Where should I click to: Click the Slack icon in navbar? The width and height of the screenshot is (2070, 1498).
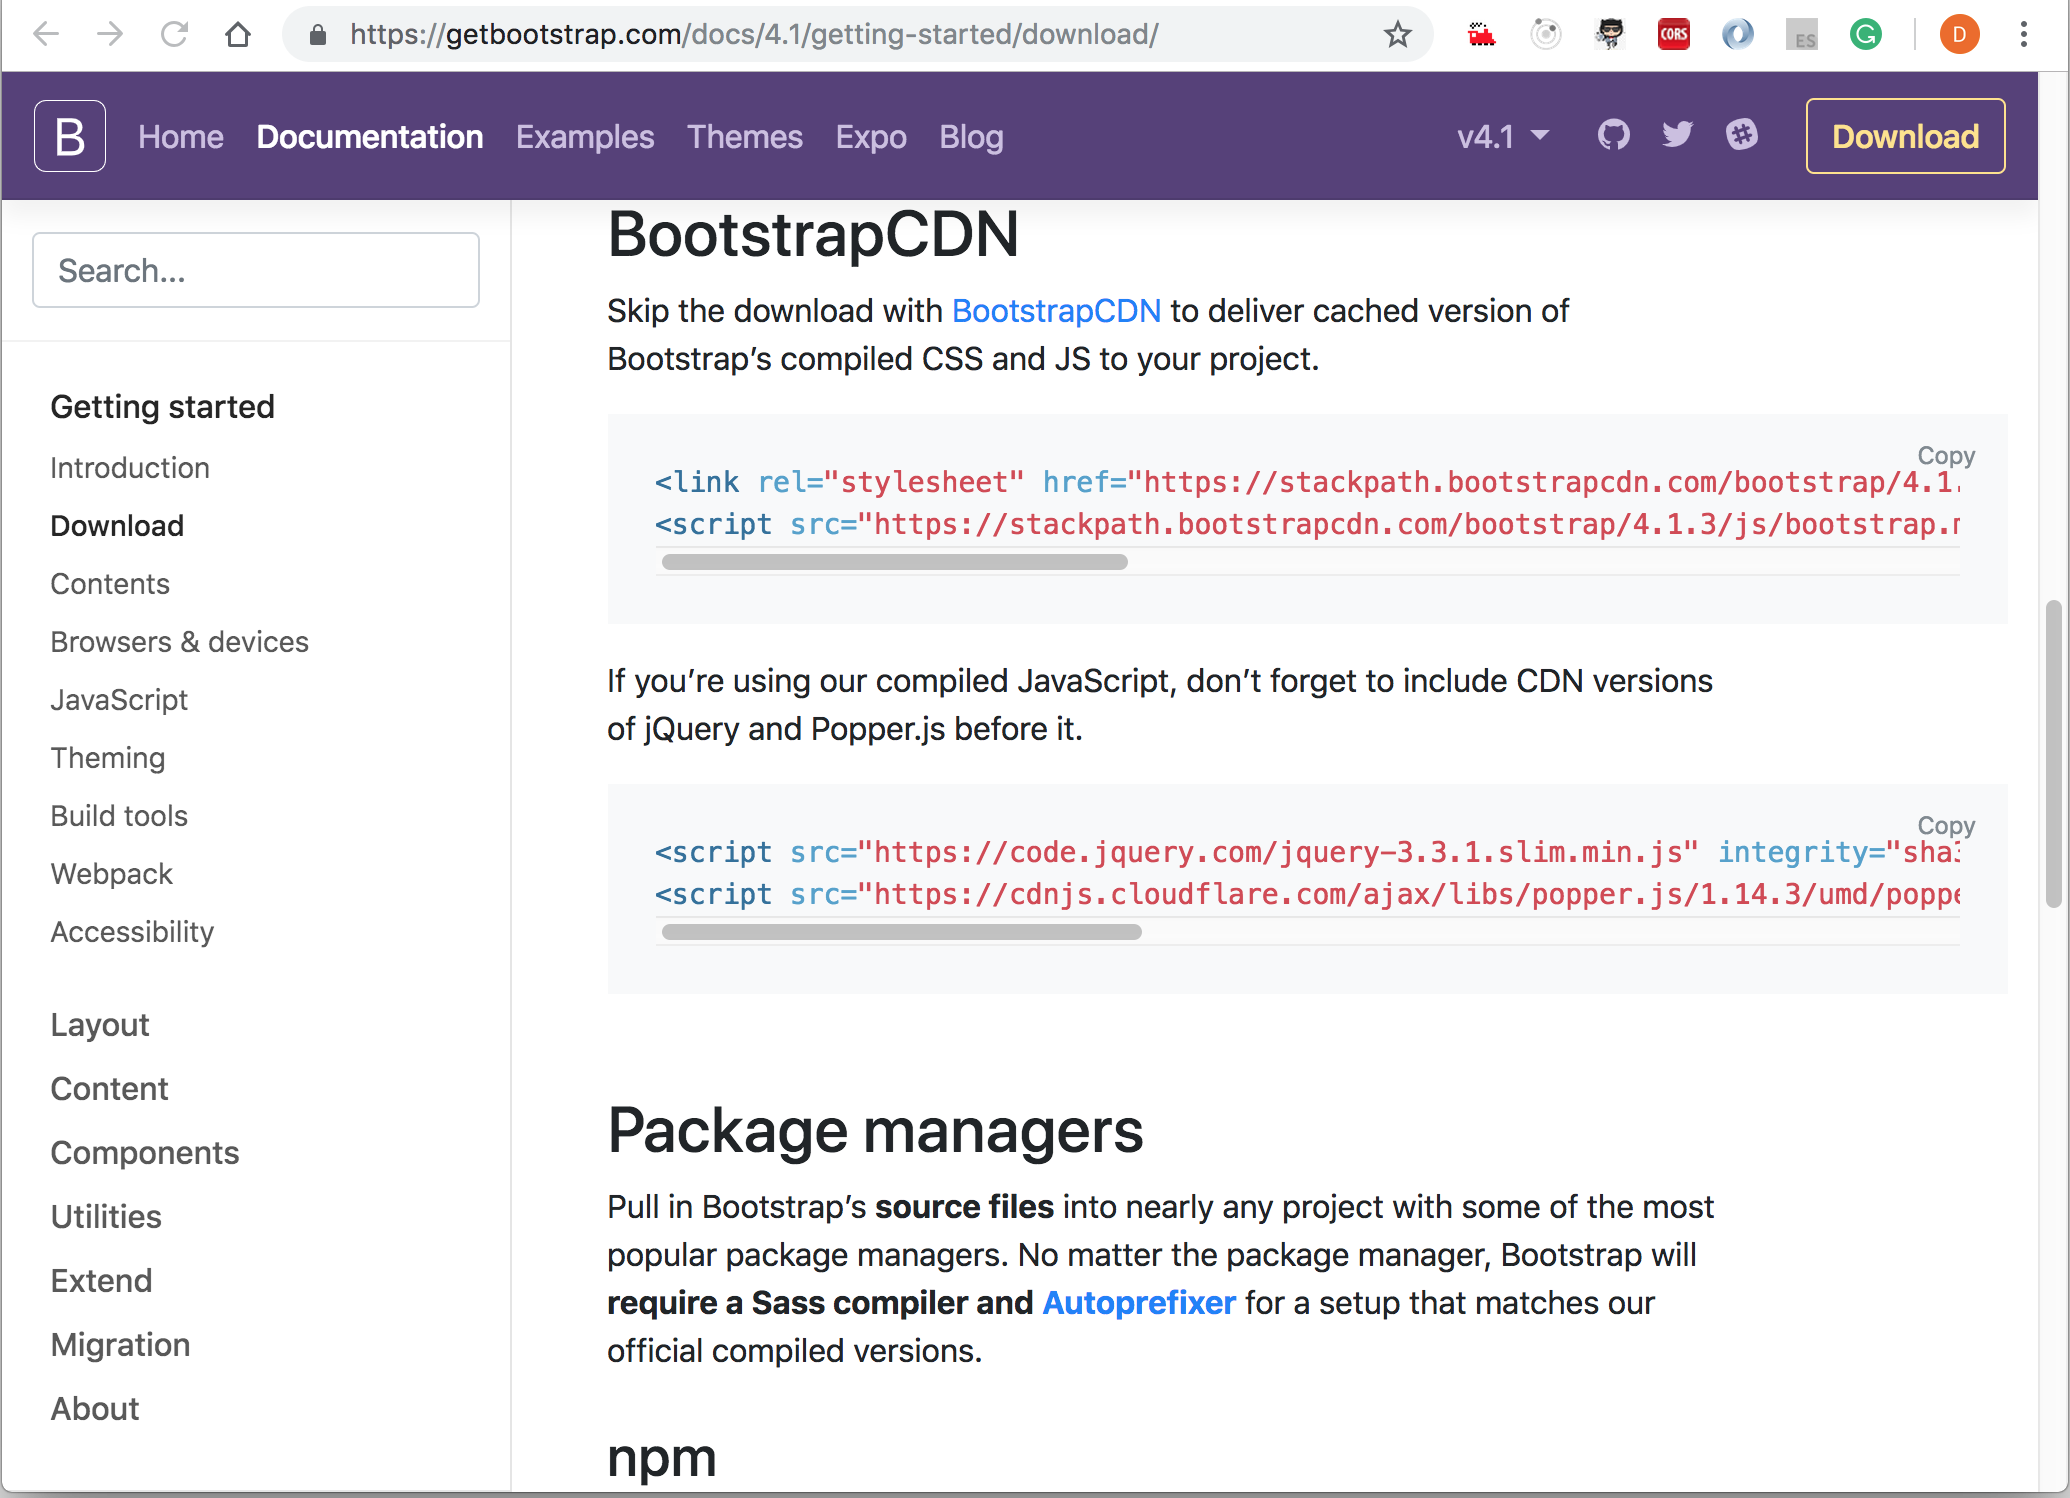1741,135
